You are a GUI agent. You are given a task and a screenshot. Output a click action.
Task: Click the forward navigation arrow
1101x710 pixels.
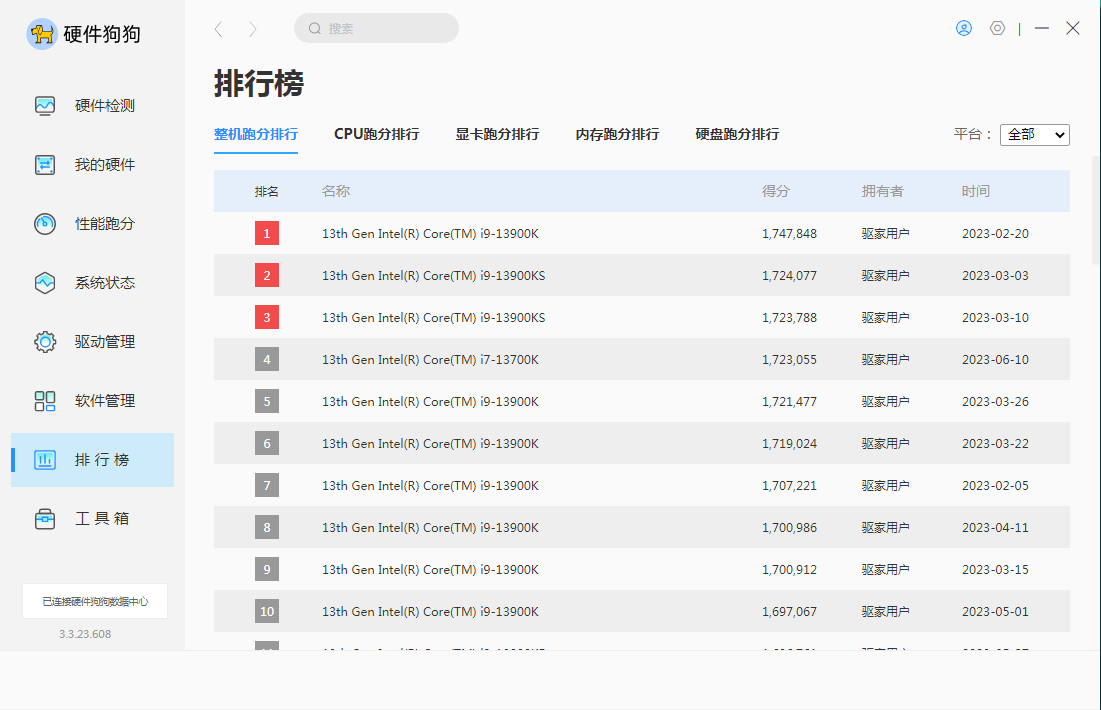(253, 29)
